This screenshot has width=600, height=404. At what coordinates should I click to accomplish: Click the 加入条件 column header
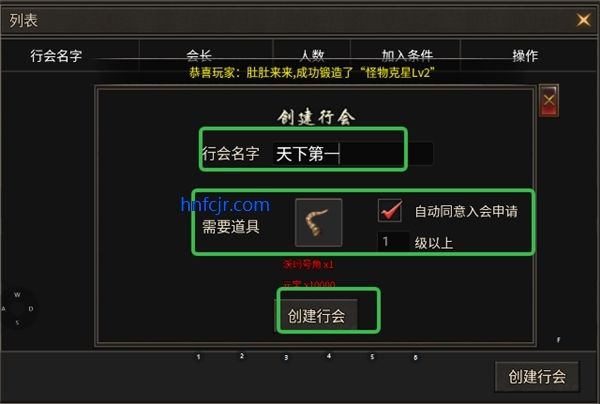pos(407,56)
